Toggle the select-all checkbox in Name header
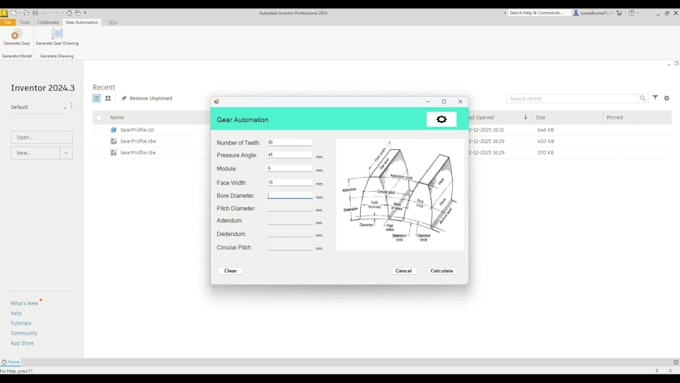 (99, 118)
